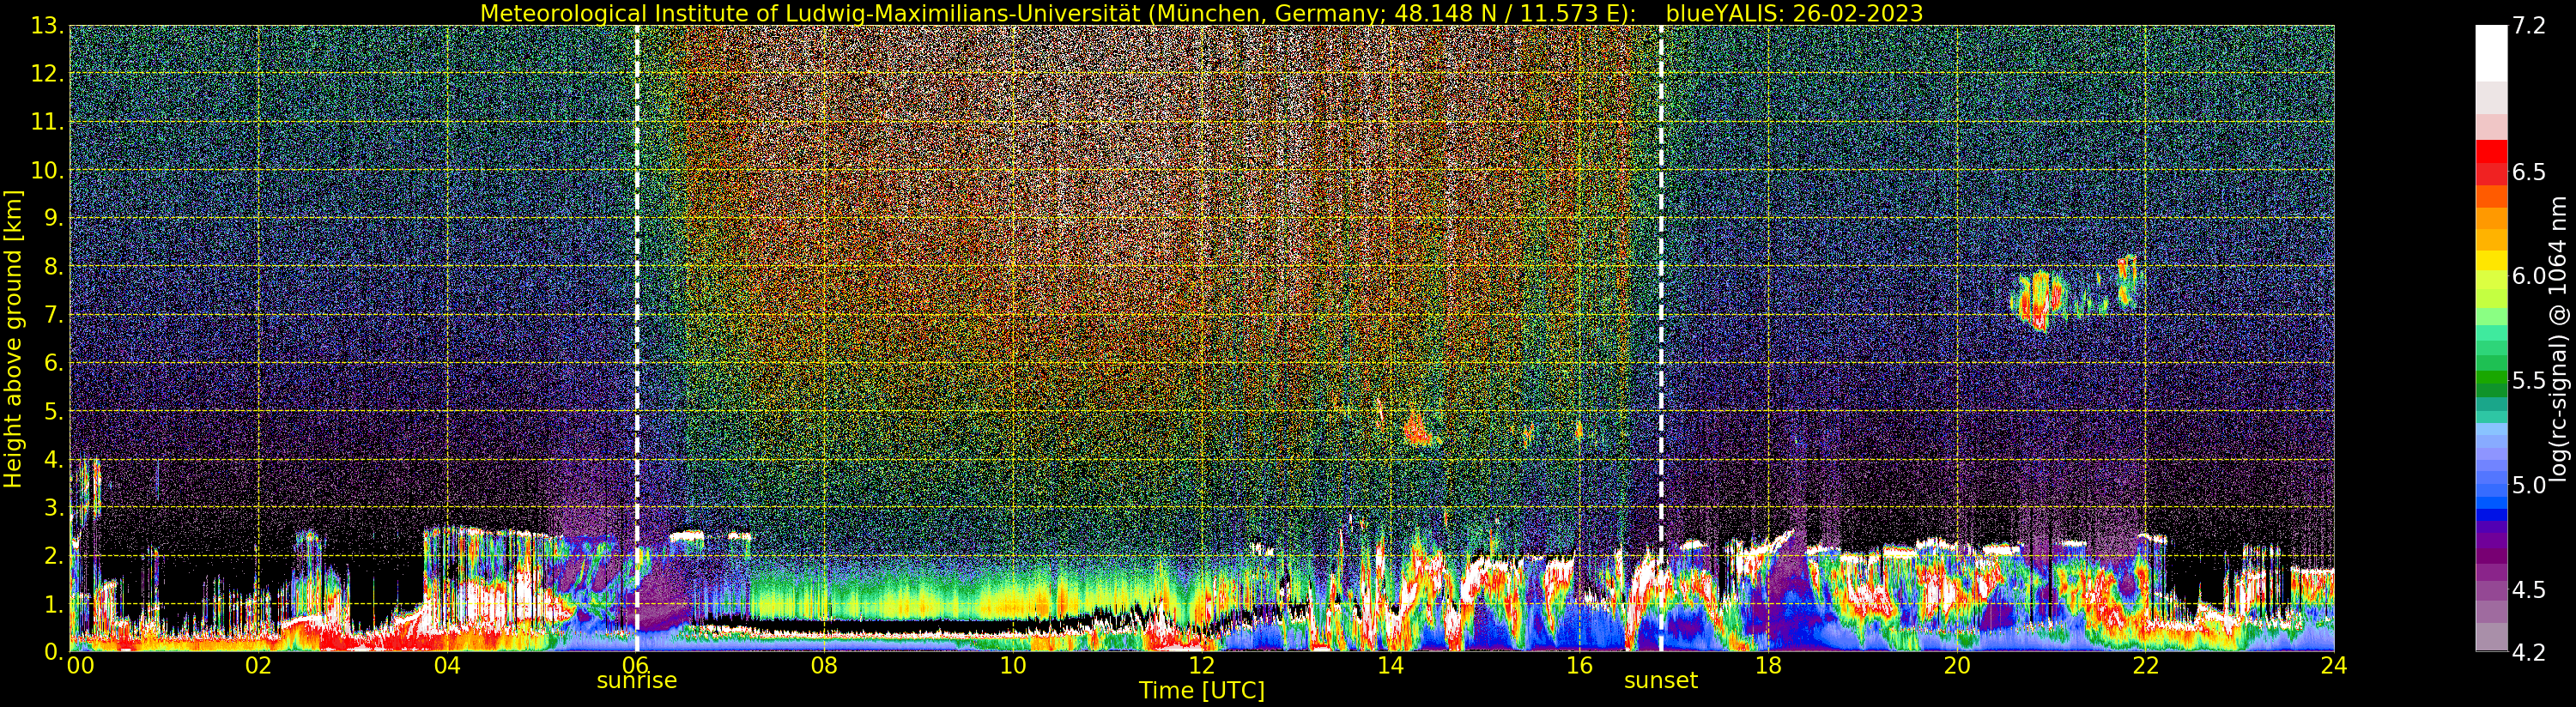Click the '5.' height tick label

(x=54, y=411)
